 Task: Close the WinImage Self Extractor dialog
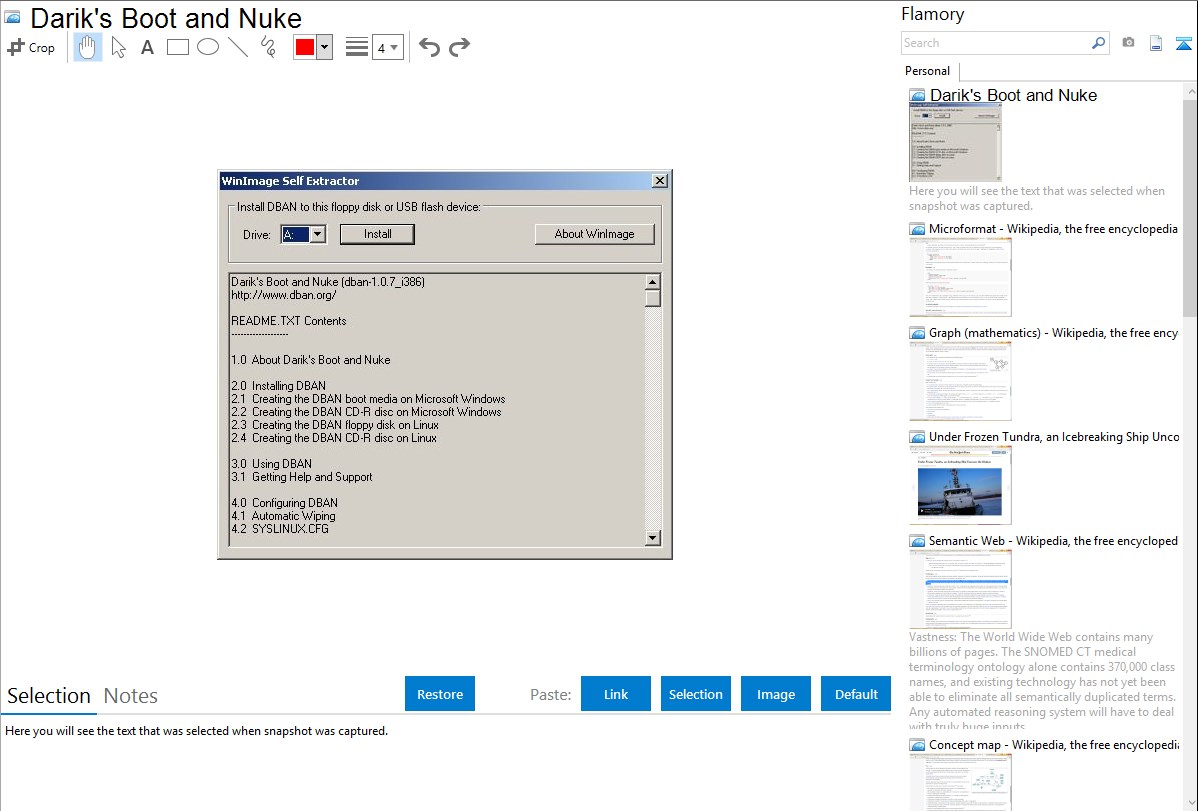pos(660,180)
